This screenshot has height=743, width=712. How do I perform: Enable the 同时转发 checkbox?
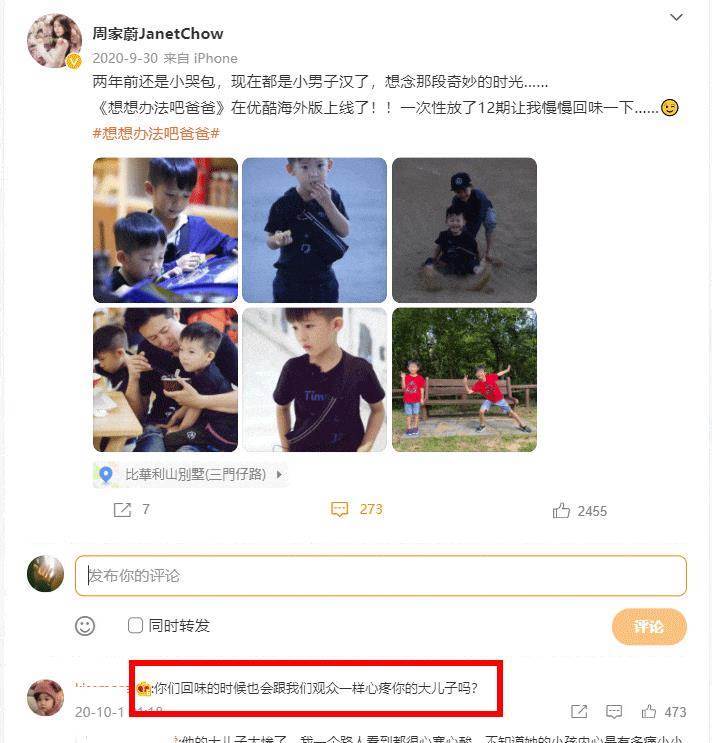(135, 625)
